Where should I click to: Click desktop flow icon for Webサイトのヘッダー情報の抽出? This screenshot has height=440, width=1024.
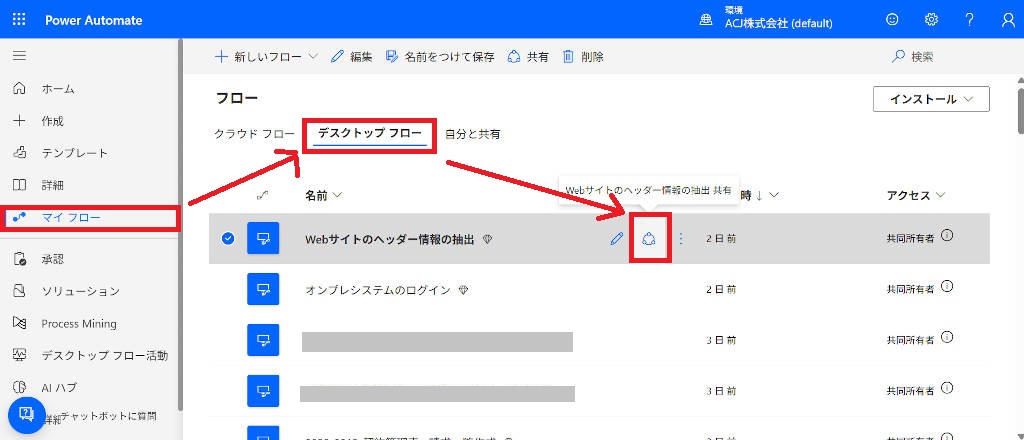(263, 239)
